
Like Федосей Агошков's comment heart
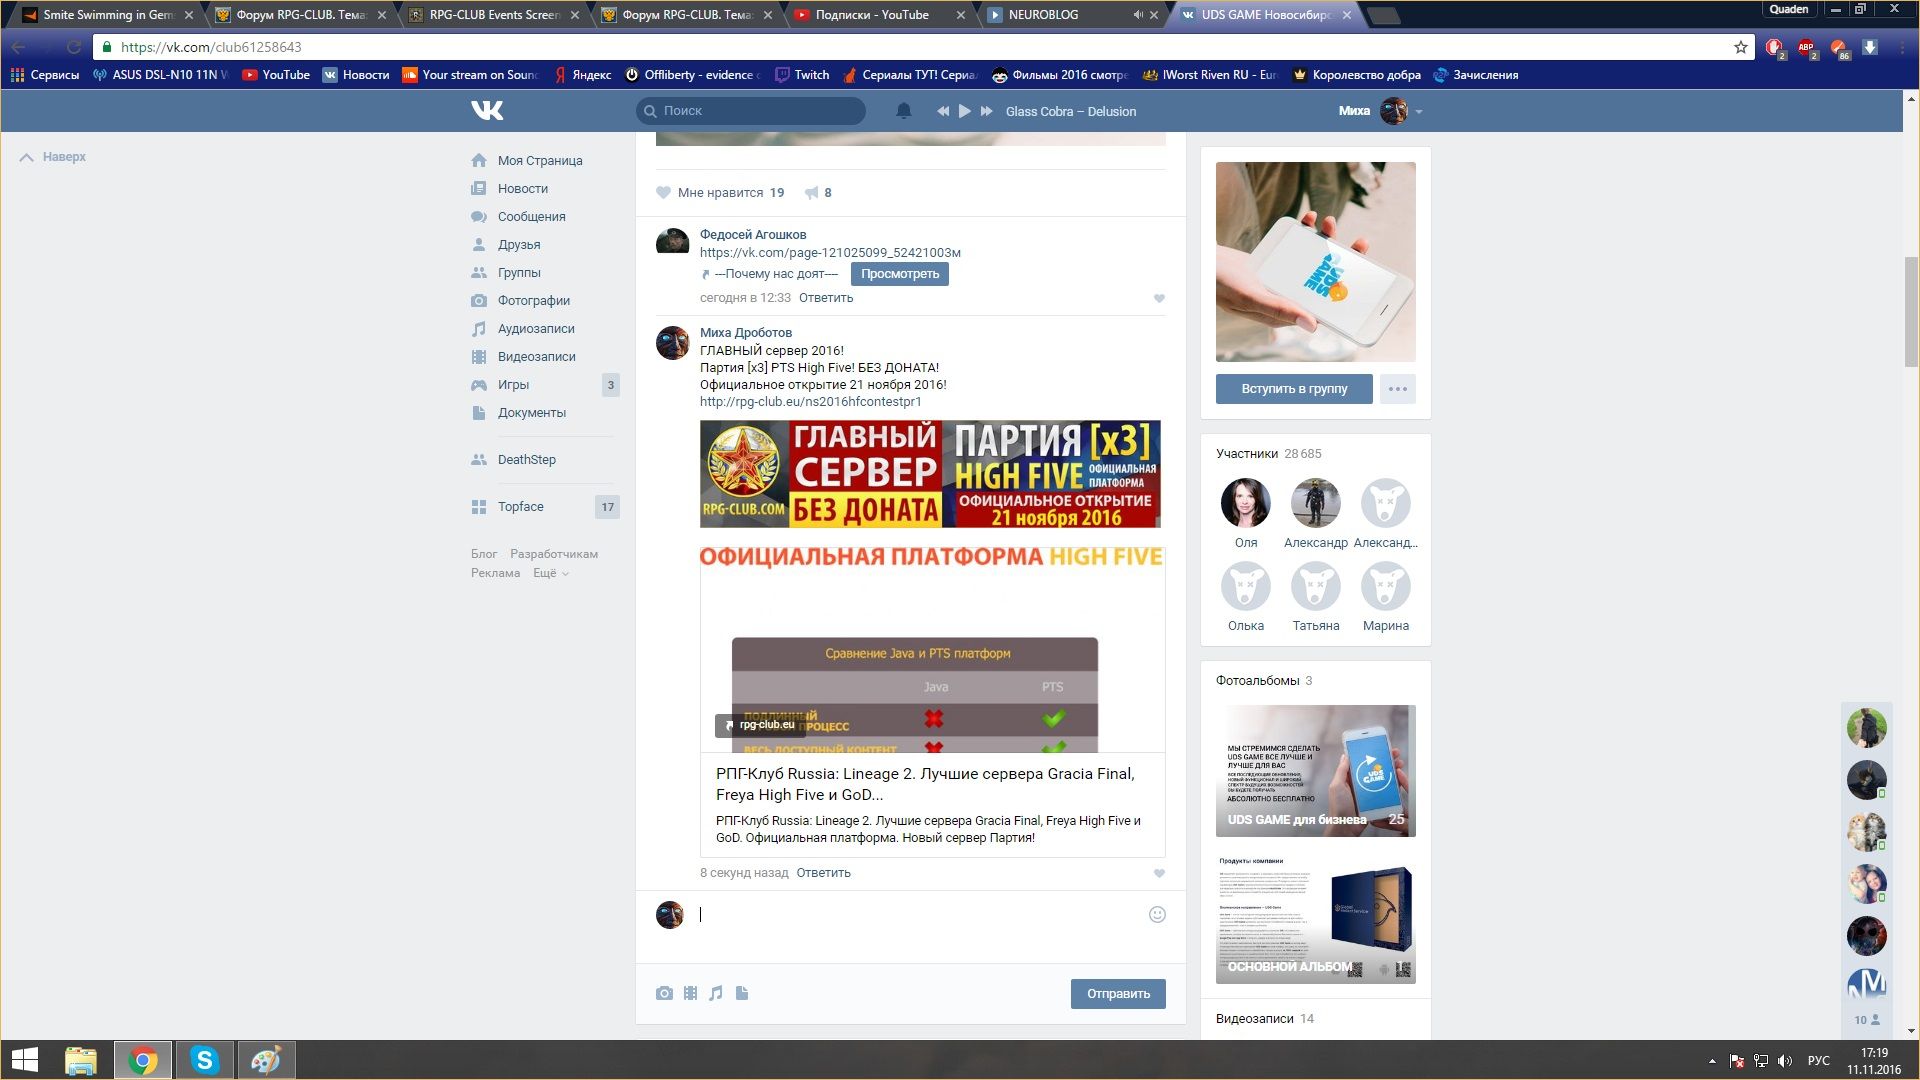click(x=1159, y=298)
